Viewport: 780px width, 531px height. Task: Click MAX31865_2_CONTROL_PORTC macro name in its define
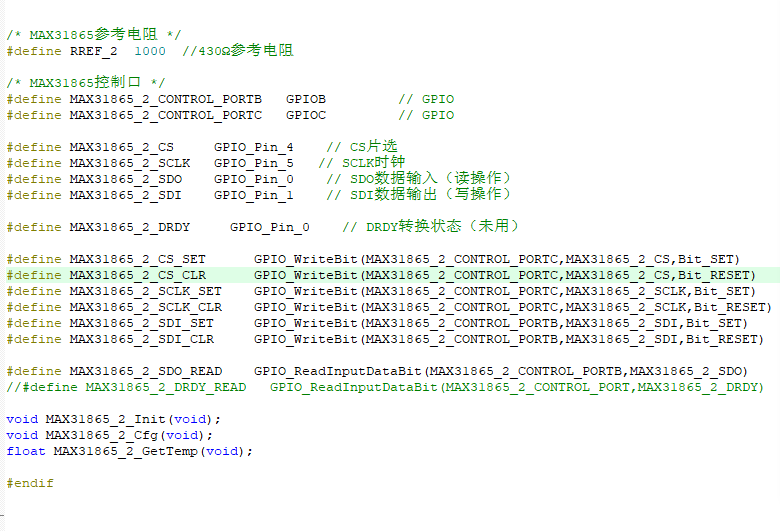pyautogui.click(x=166, y=115)
